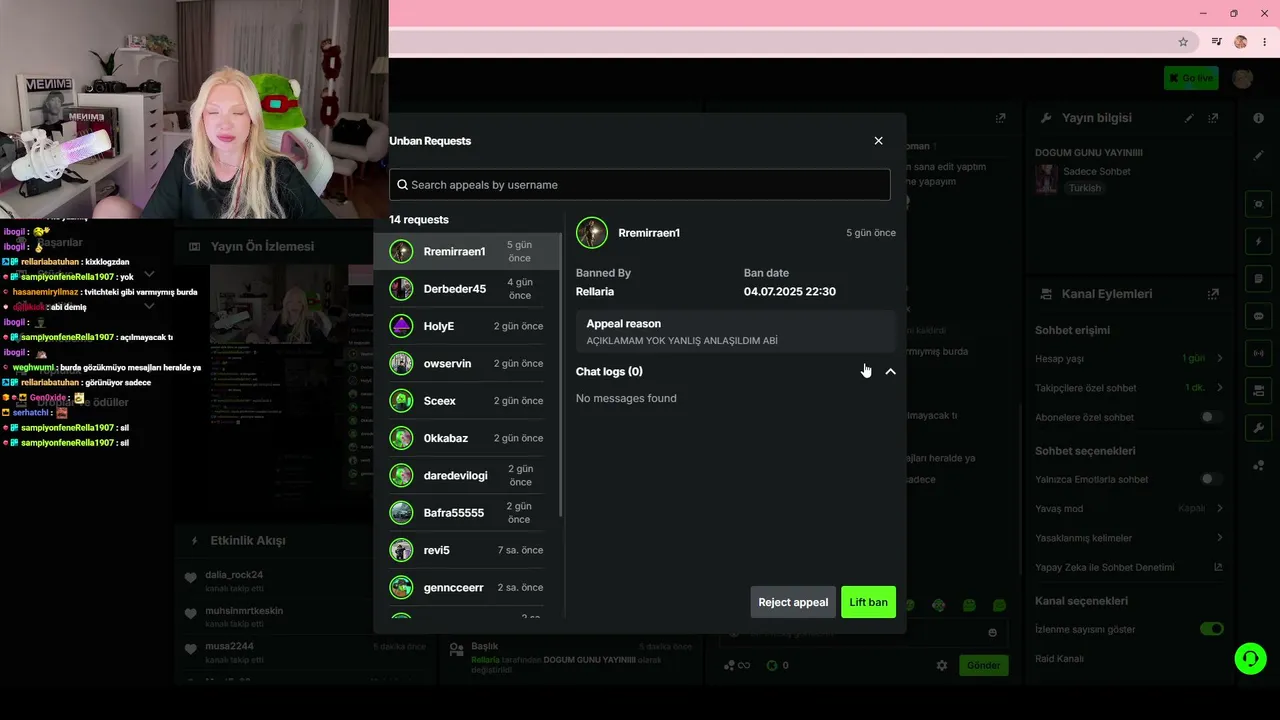Toggle Yalnızca Emotlarla sohbet switch

point(1211,479)
